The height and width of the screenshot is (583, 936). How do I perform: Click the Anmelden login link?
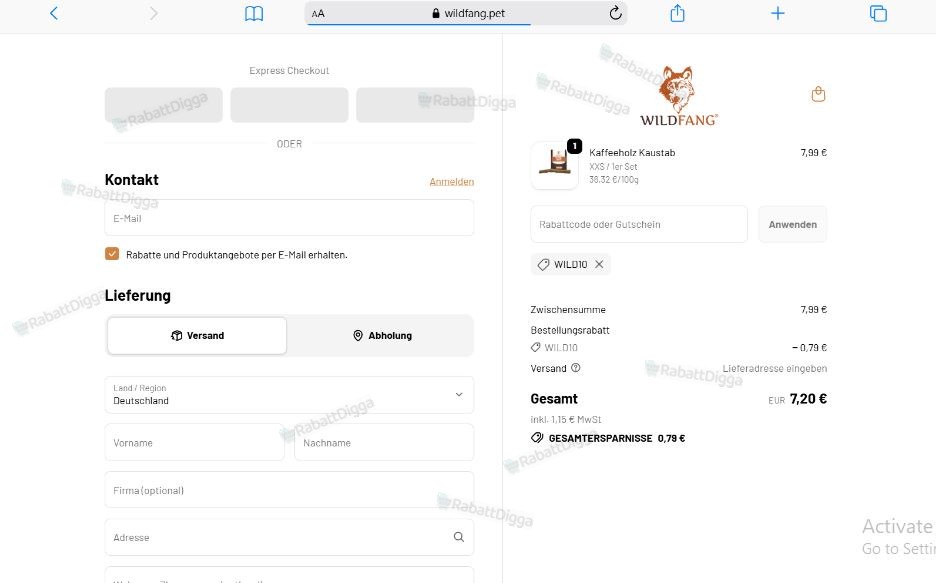click(451, 181)
